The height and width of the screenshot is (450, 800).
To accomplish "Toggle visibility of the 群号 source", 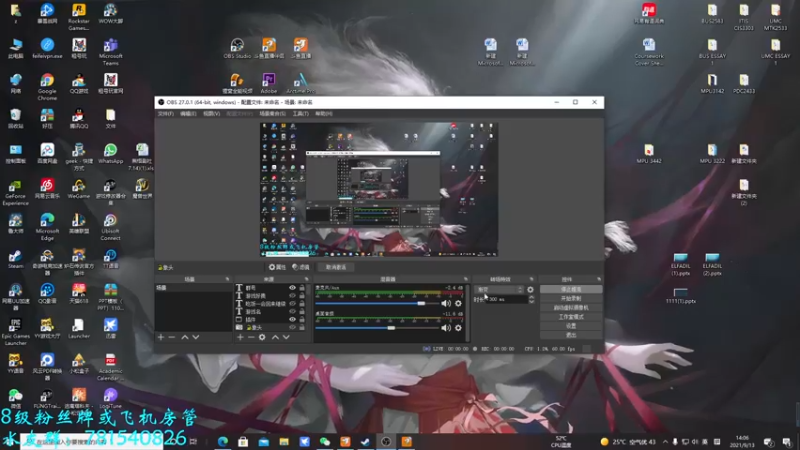I will point(292,288).
